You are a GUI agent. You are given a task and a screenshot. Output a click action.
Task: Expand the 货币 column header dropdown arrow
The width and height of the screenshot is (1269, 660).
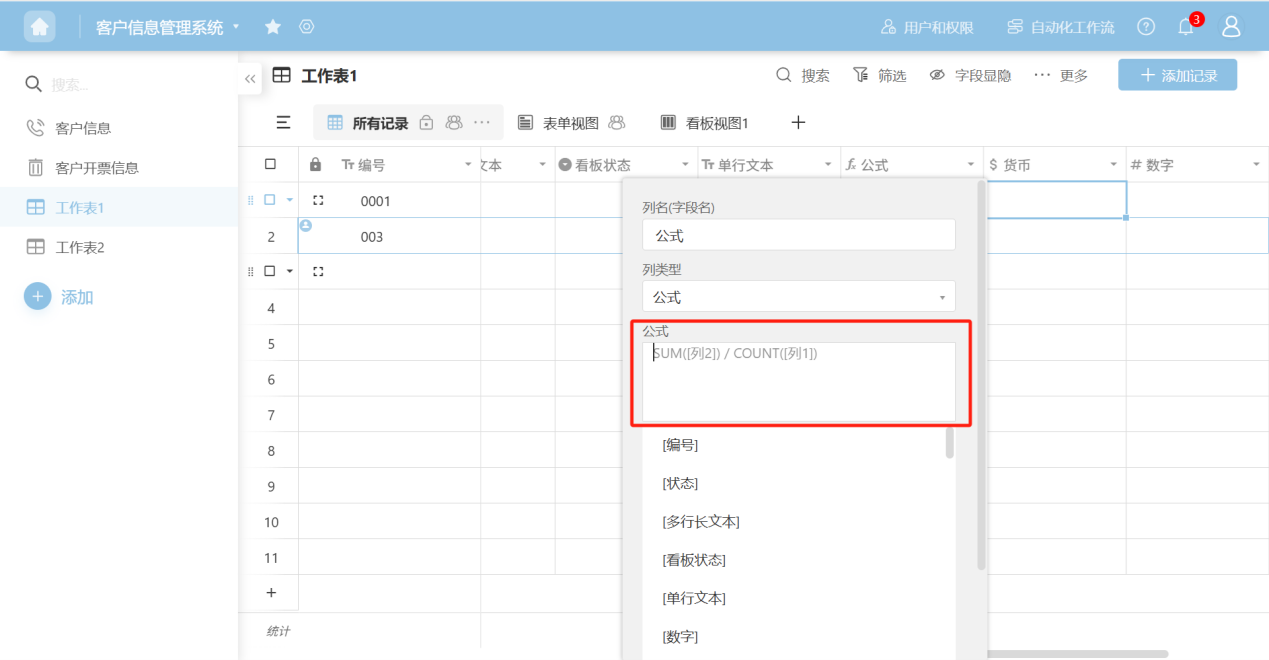[1114, 165]
